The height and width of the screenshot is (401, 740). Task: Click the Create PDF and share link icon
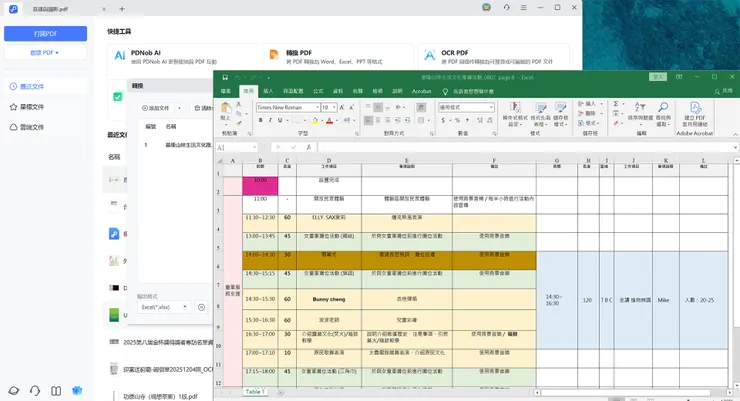tap(695, 108)
